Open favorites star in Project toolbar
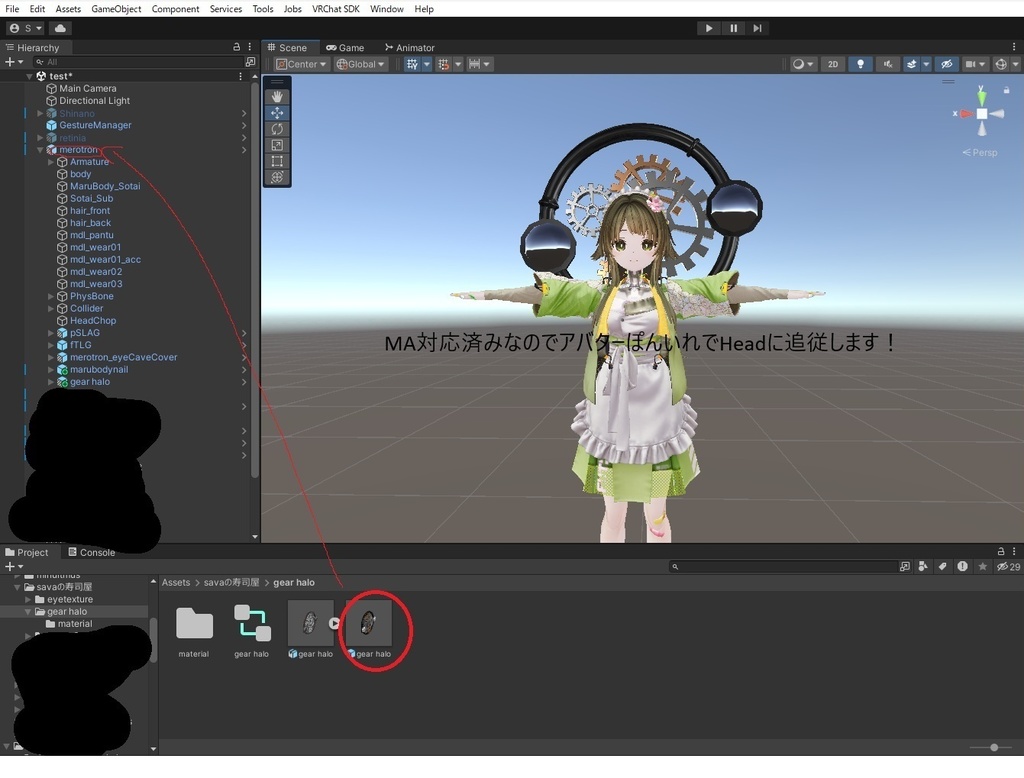This screenshot has width=1024, height=778. pyautogui.click(x=982, y=566)
